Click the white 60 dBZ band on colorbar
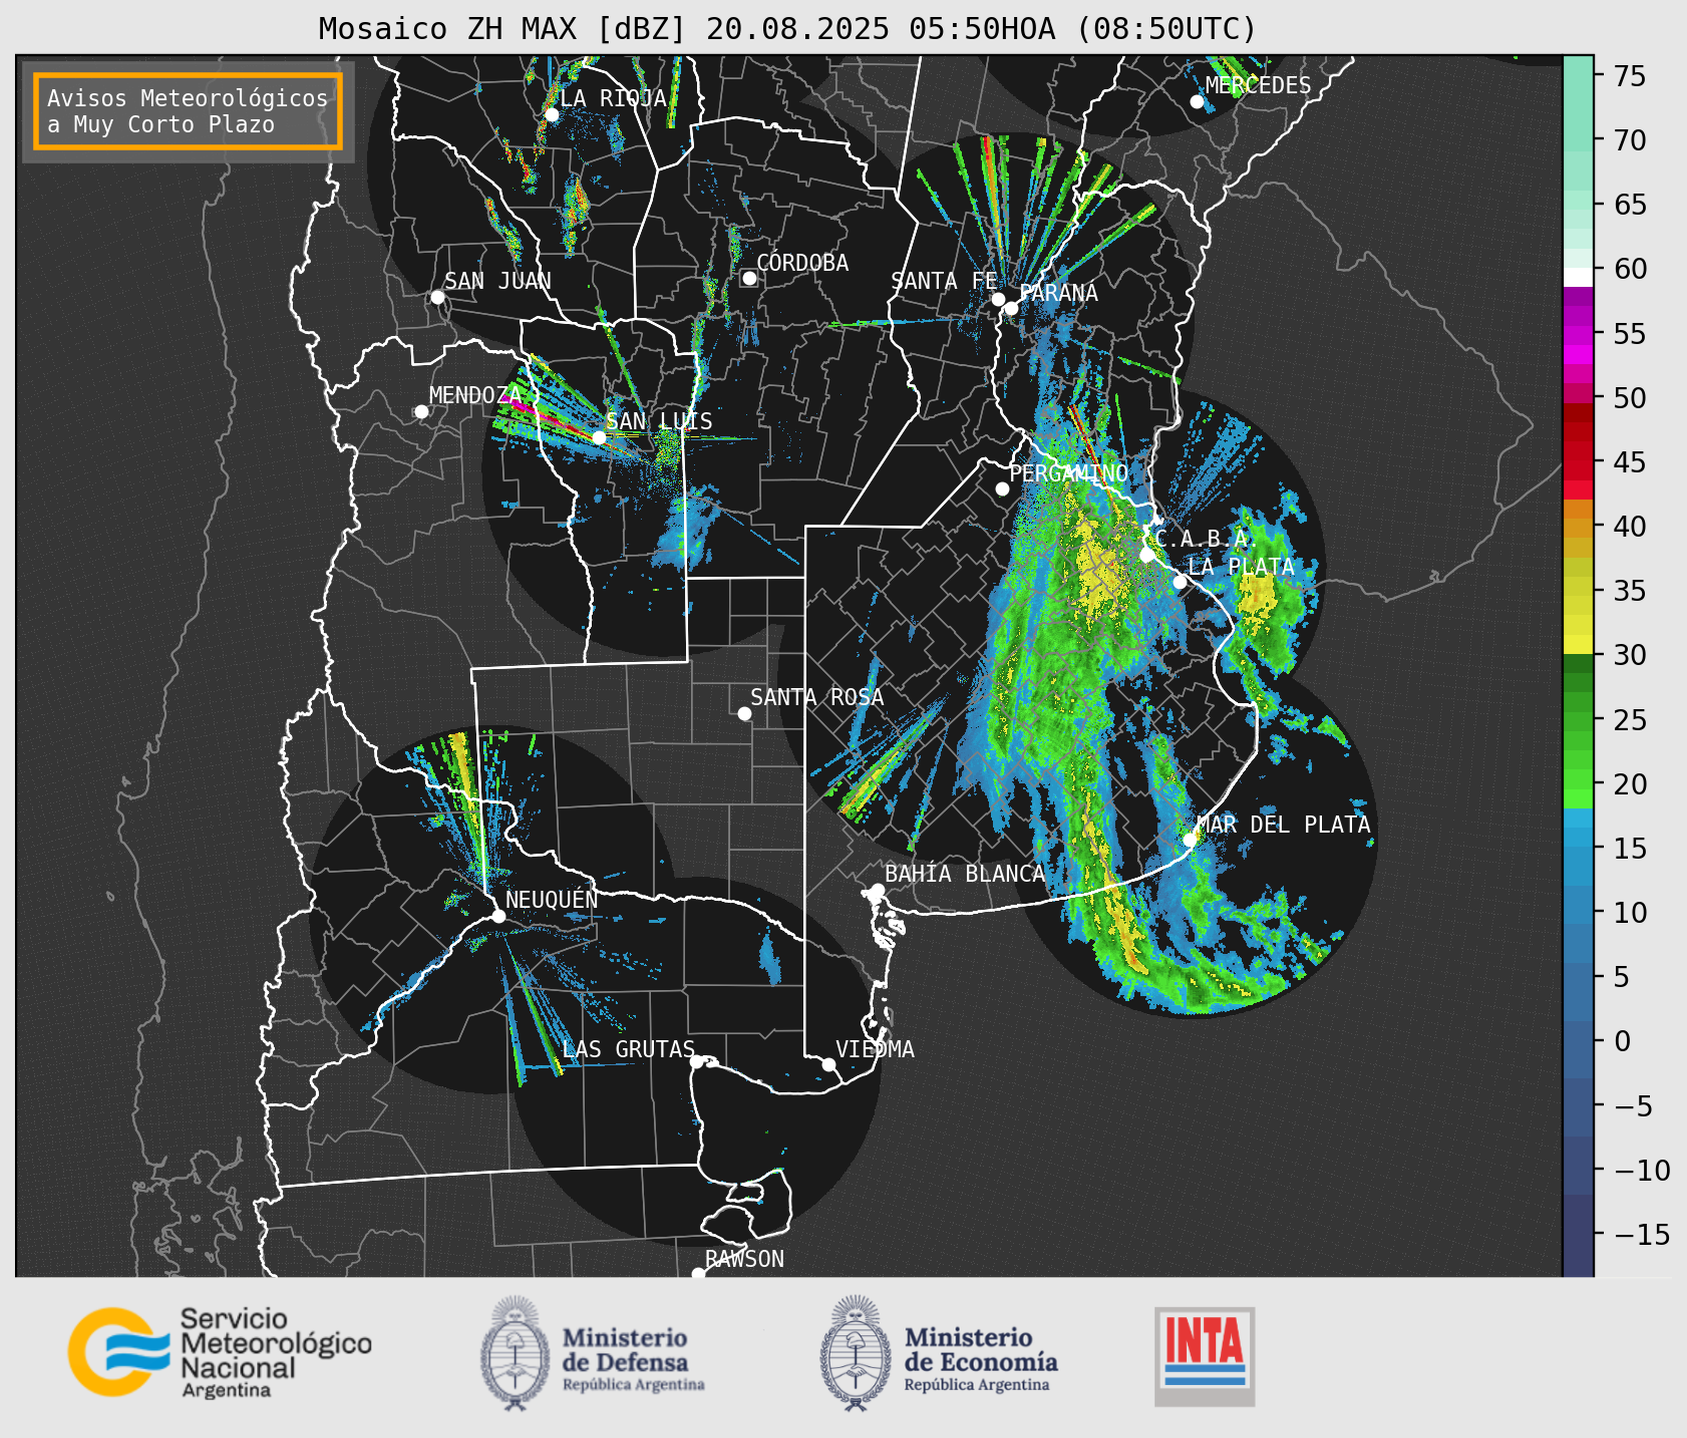 pyautogui.click(x=1578, y=277)
